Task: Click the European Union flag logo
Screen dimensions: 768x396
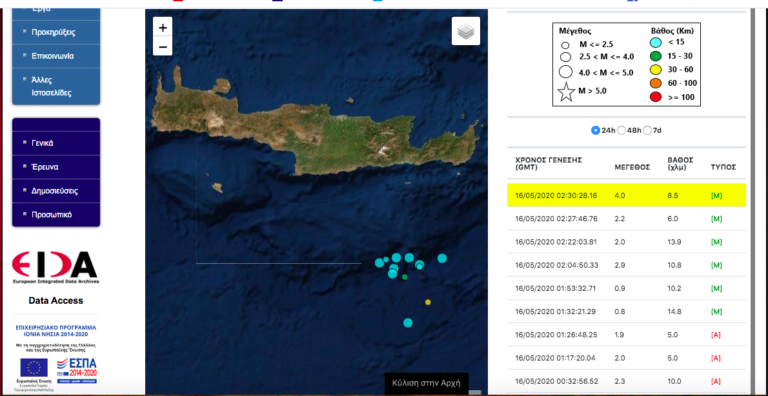Action: point(34,368)
